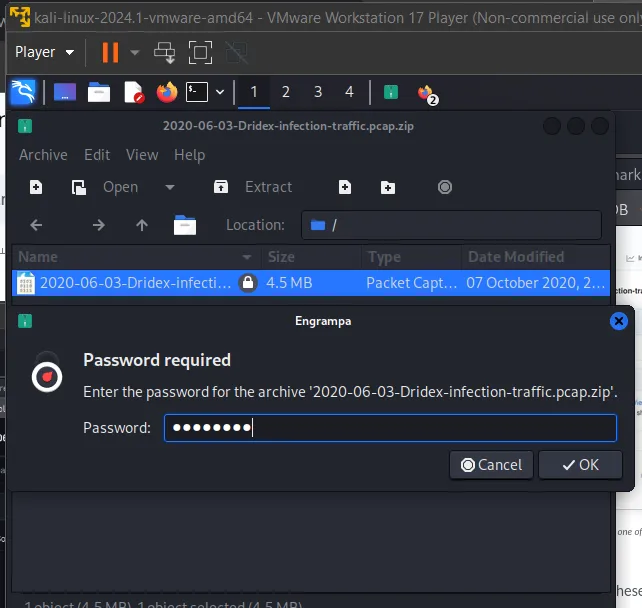This screenshot has height=608, width=642.
Task: Expand the terminal launcher dropdown arrow
Action: [x=220, y=92]
